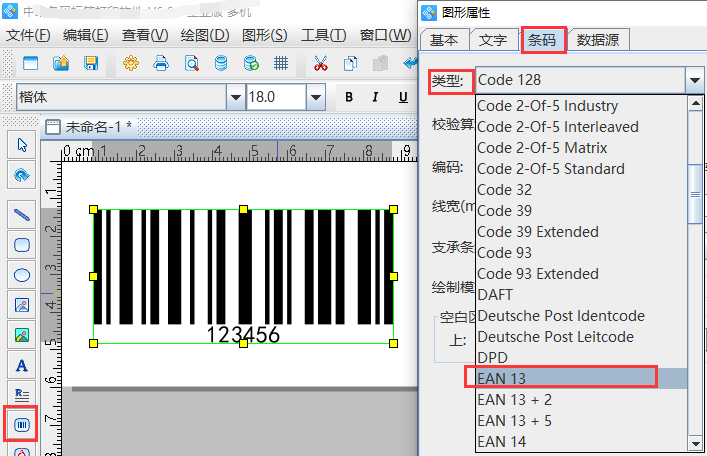
Task: Select the ellipse drawing tool
Action: tap(22, 275)
